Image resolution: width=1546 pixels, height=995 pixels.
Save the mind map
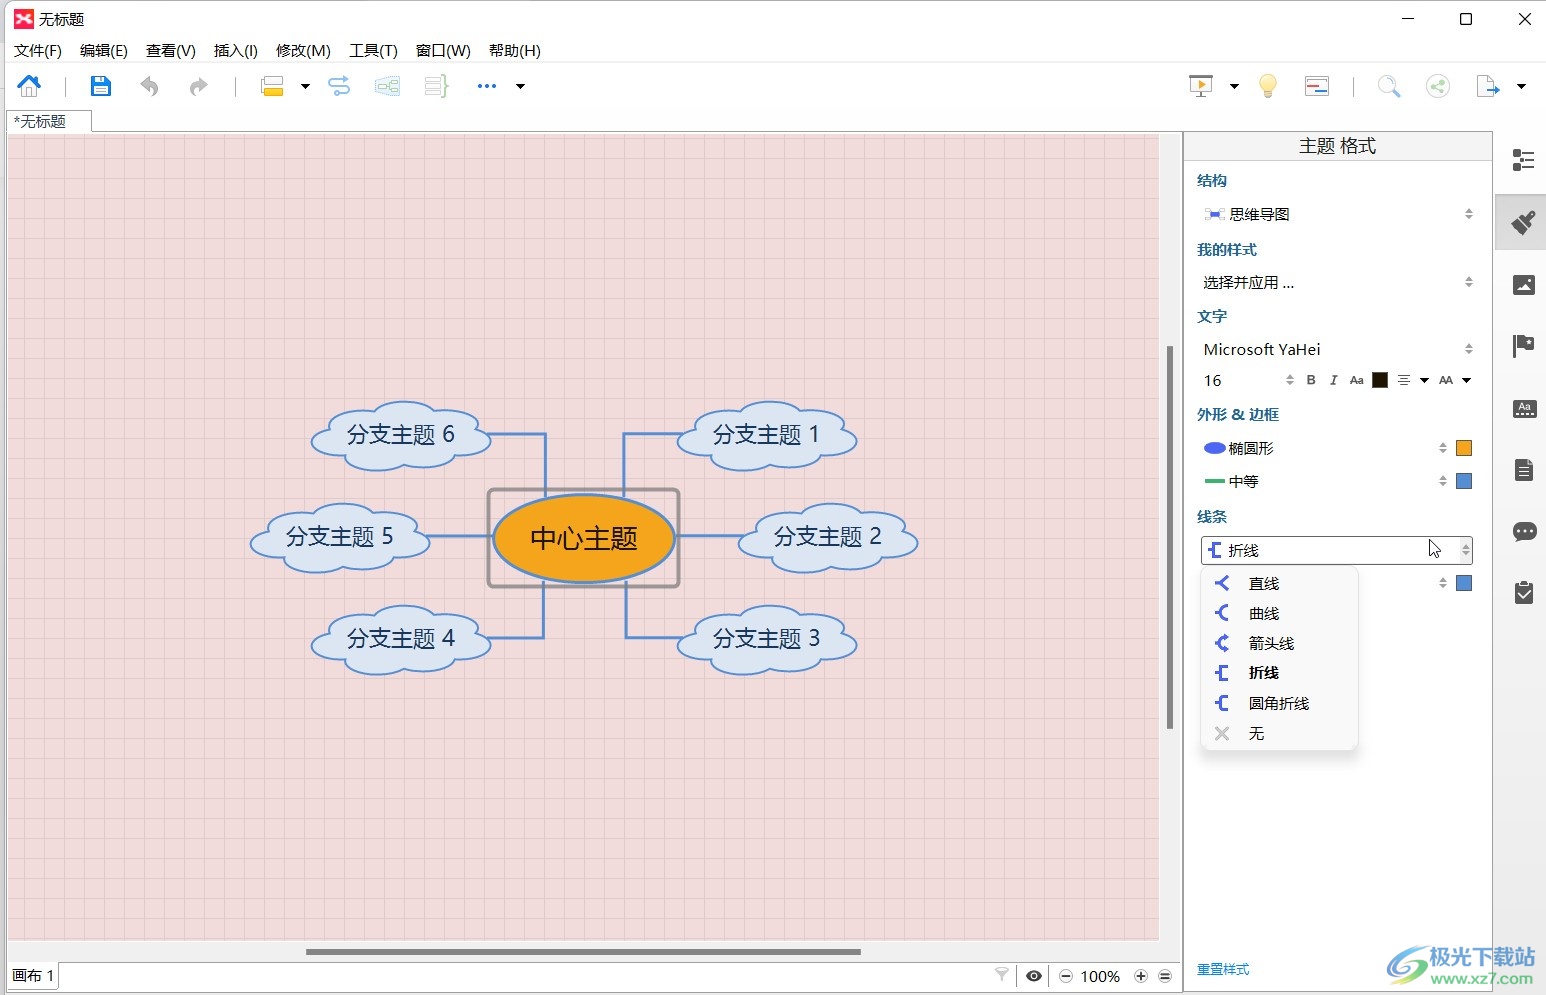pos(100,86)
